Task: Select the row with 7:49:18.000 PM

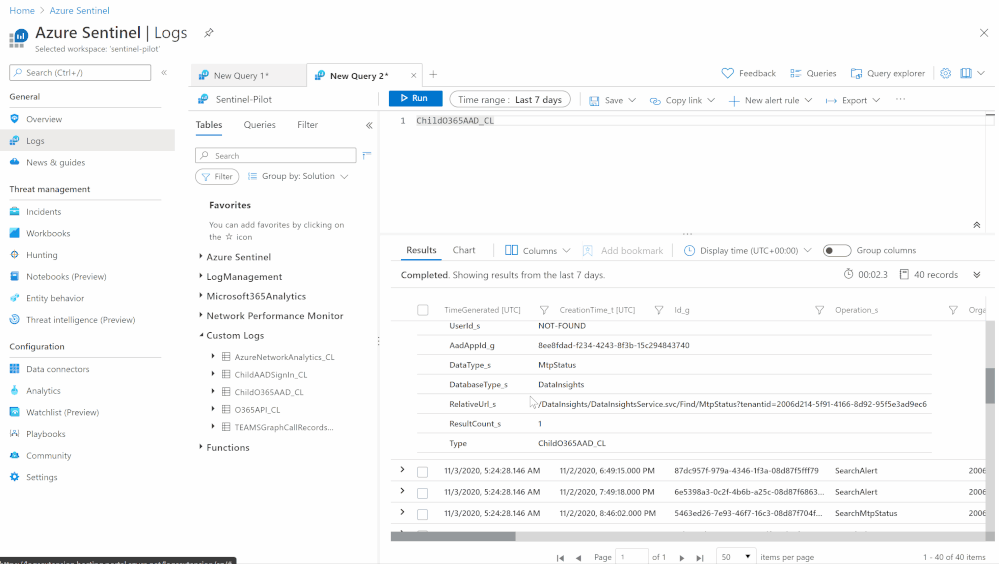Action: (x=422, y=493)
